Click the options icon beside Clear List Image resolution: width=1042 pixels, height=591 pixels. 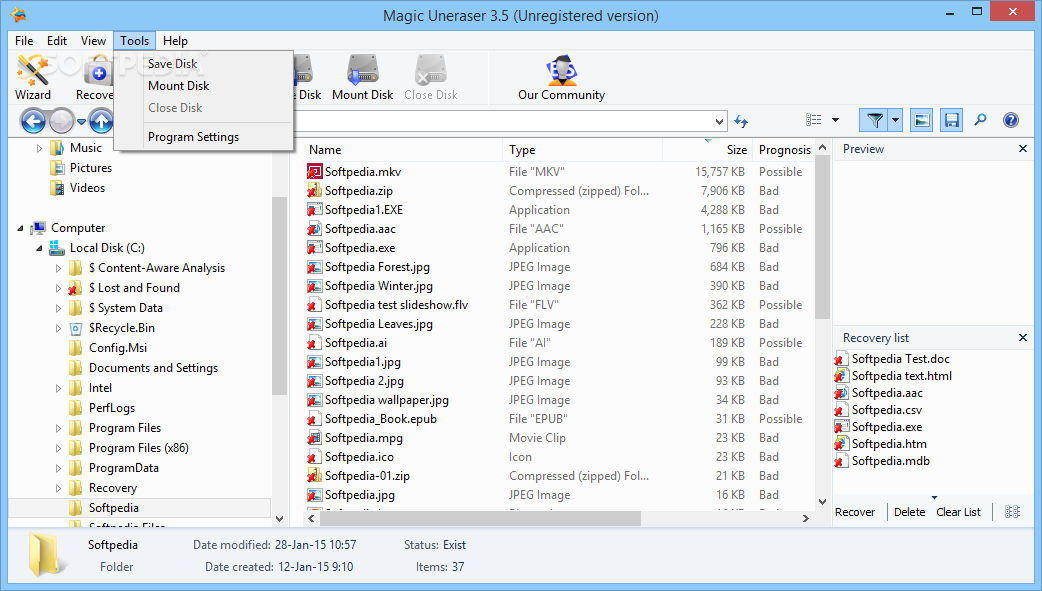(x=1012, y=512)
